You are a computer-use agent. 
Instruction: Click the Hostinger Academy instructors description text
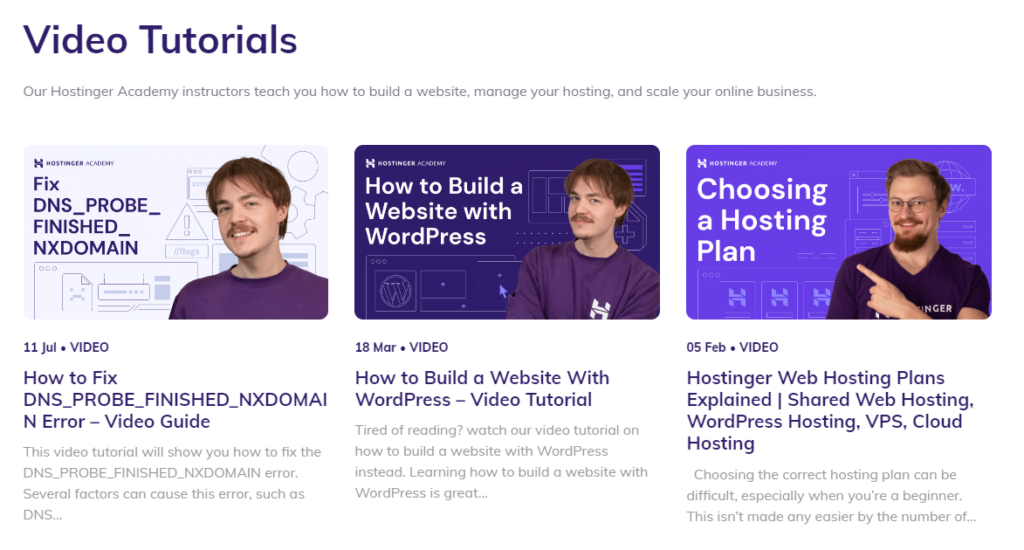(420, 91)
